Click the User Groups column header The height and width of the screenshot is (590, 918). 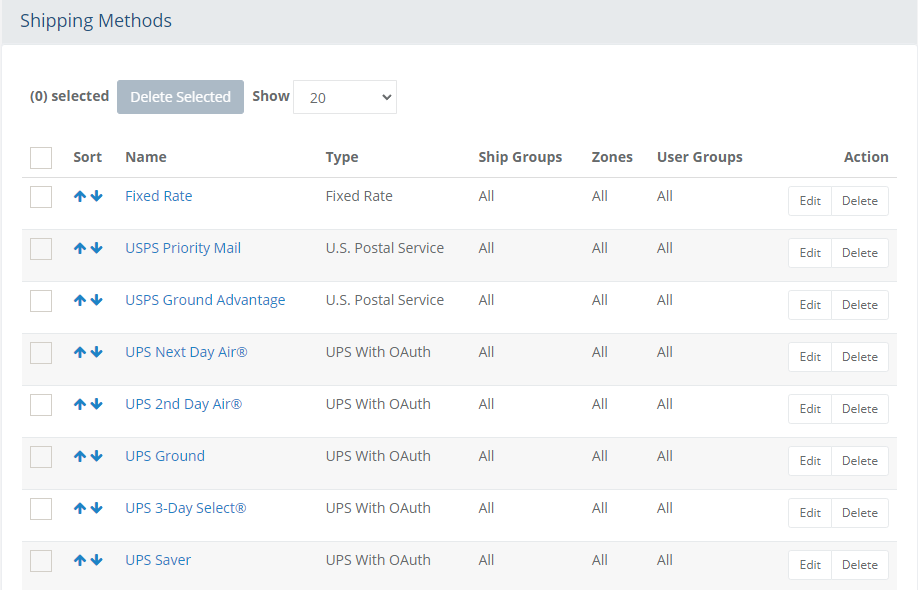(700, 157)
